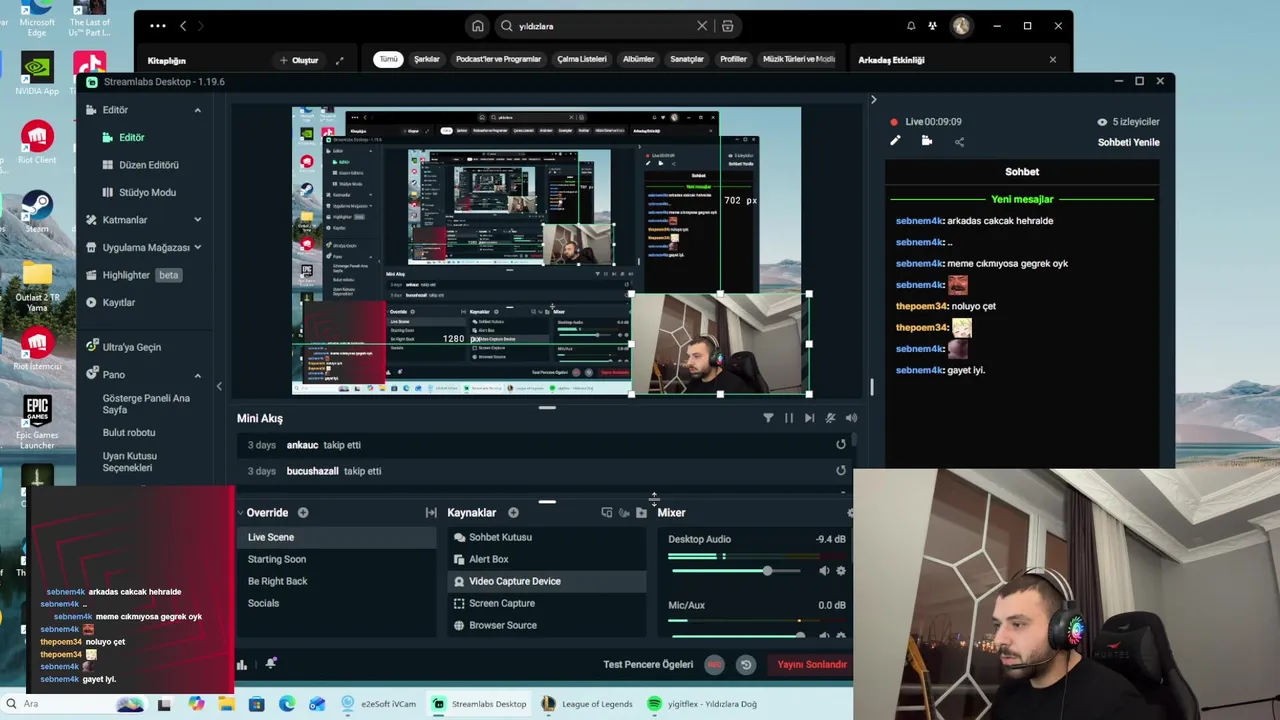Open the Mixer settings gear

(x=850, y=513)
